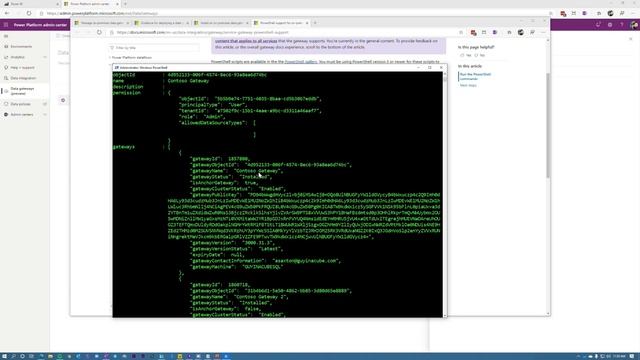This screenshot has height=360, width=640.
Task: Open a new tab in the rear browser
Action: point(125,4)
